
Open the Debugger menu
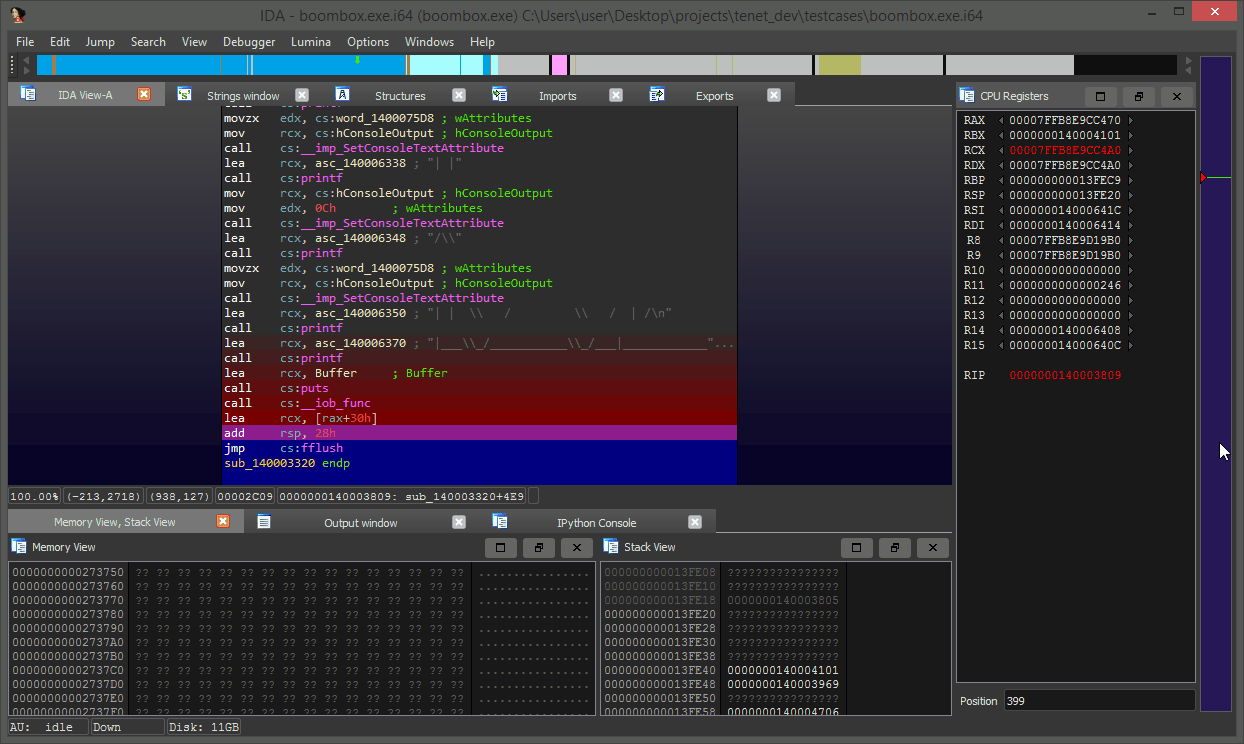pos(248,42)
